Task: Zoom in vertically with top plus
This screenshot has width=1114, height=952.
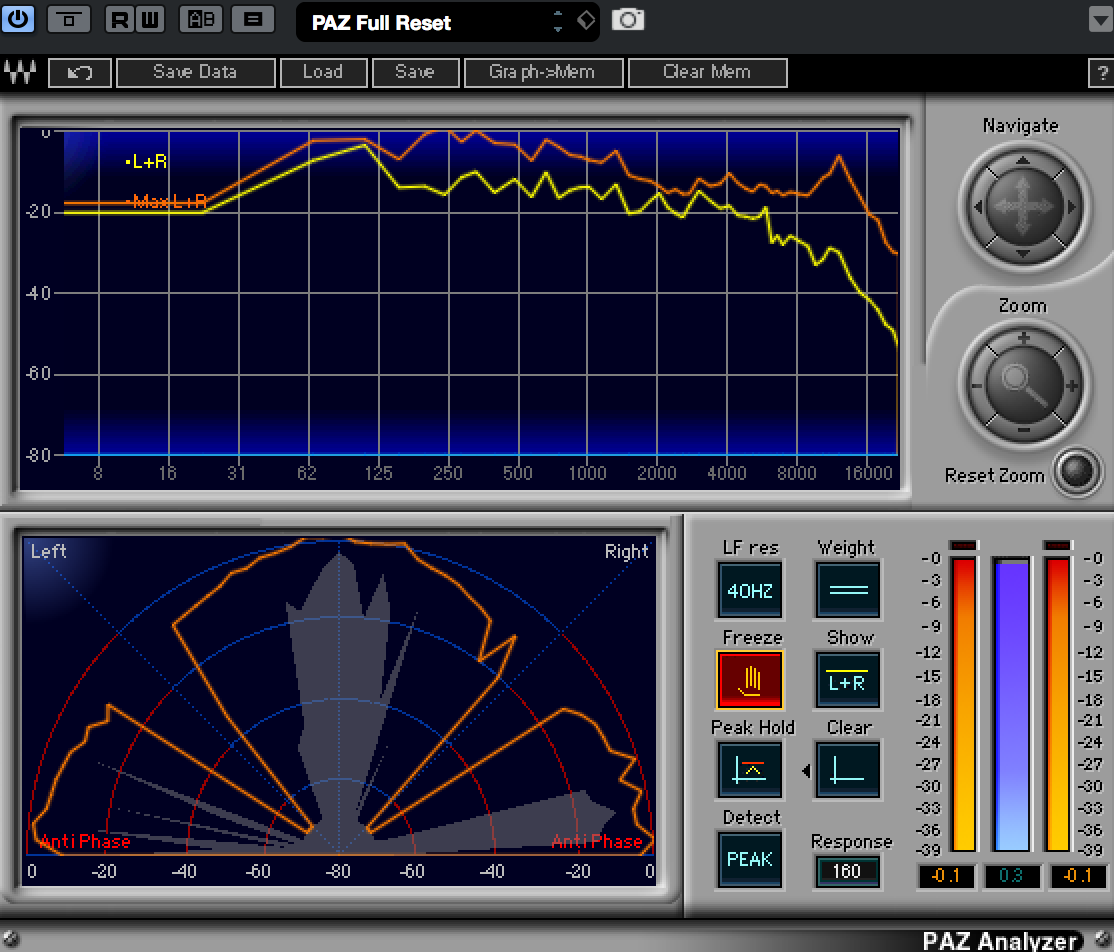Action: 1023,338
